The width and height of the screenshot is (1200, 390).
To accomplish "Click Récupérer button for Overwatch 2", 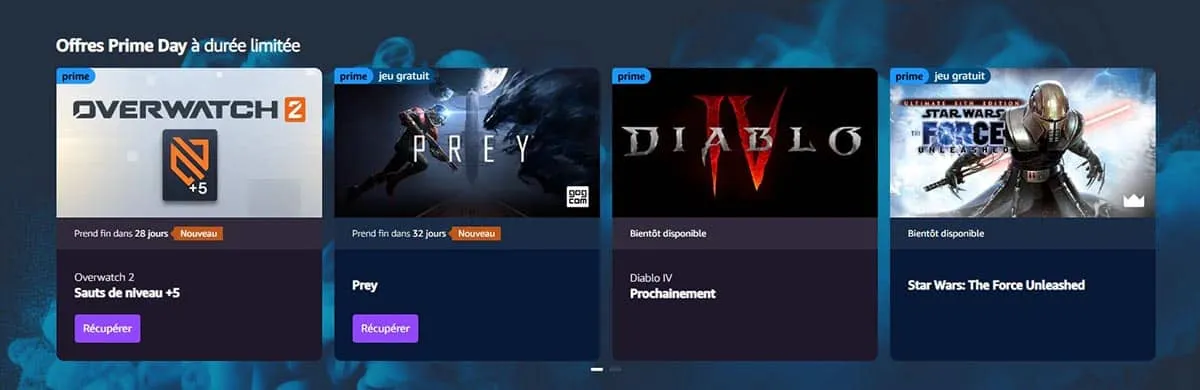I will (x=107, y=328).
